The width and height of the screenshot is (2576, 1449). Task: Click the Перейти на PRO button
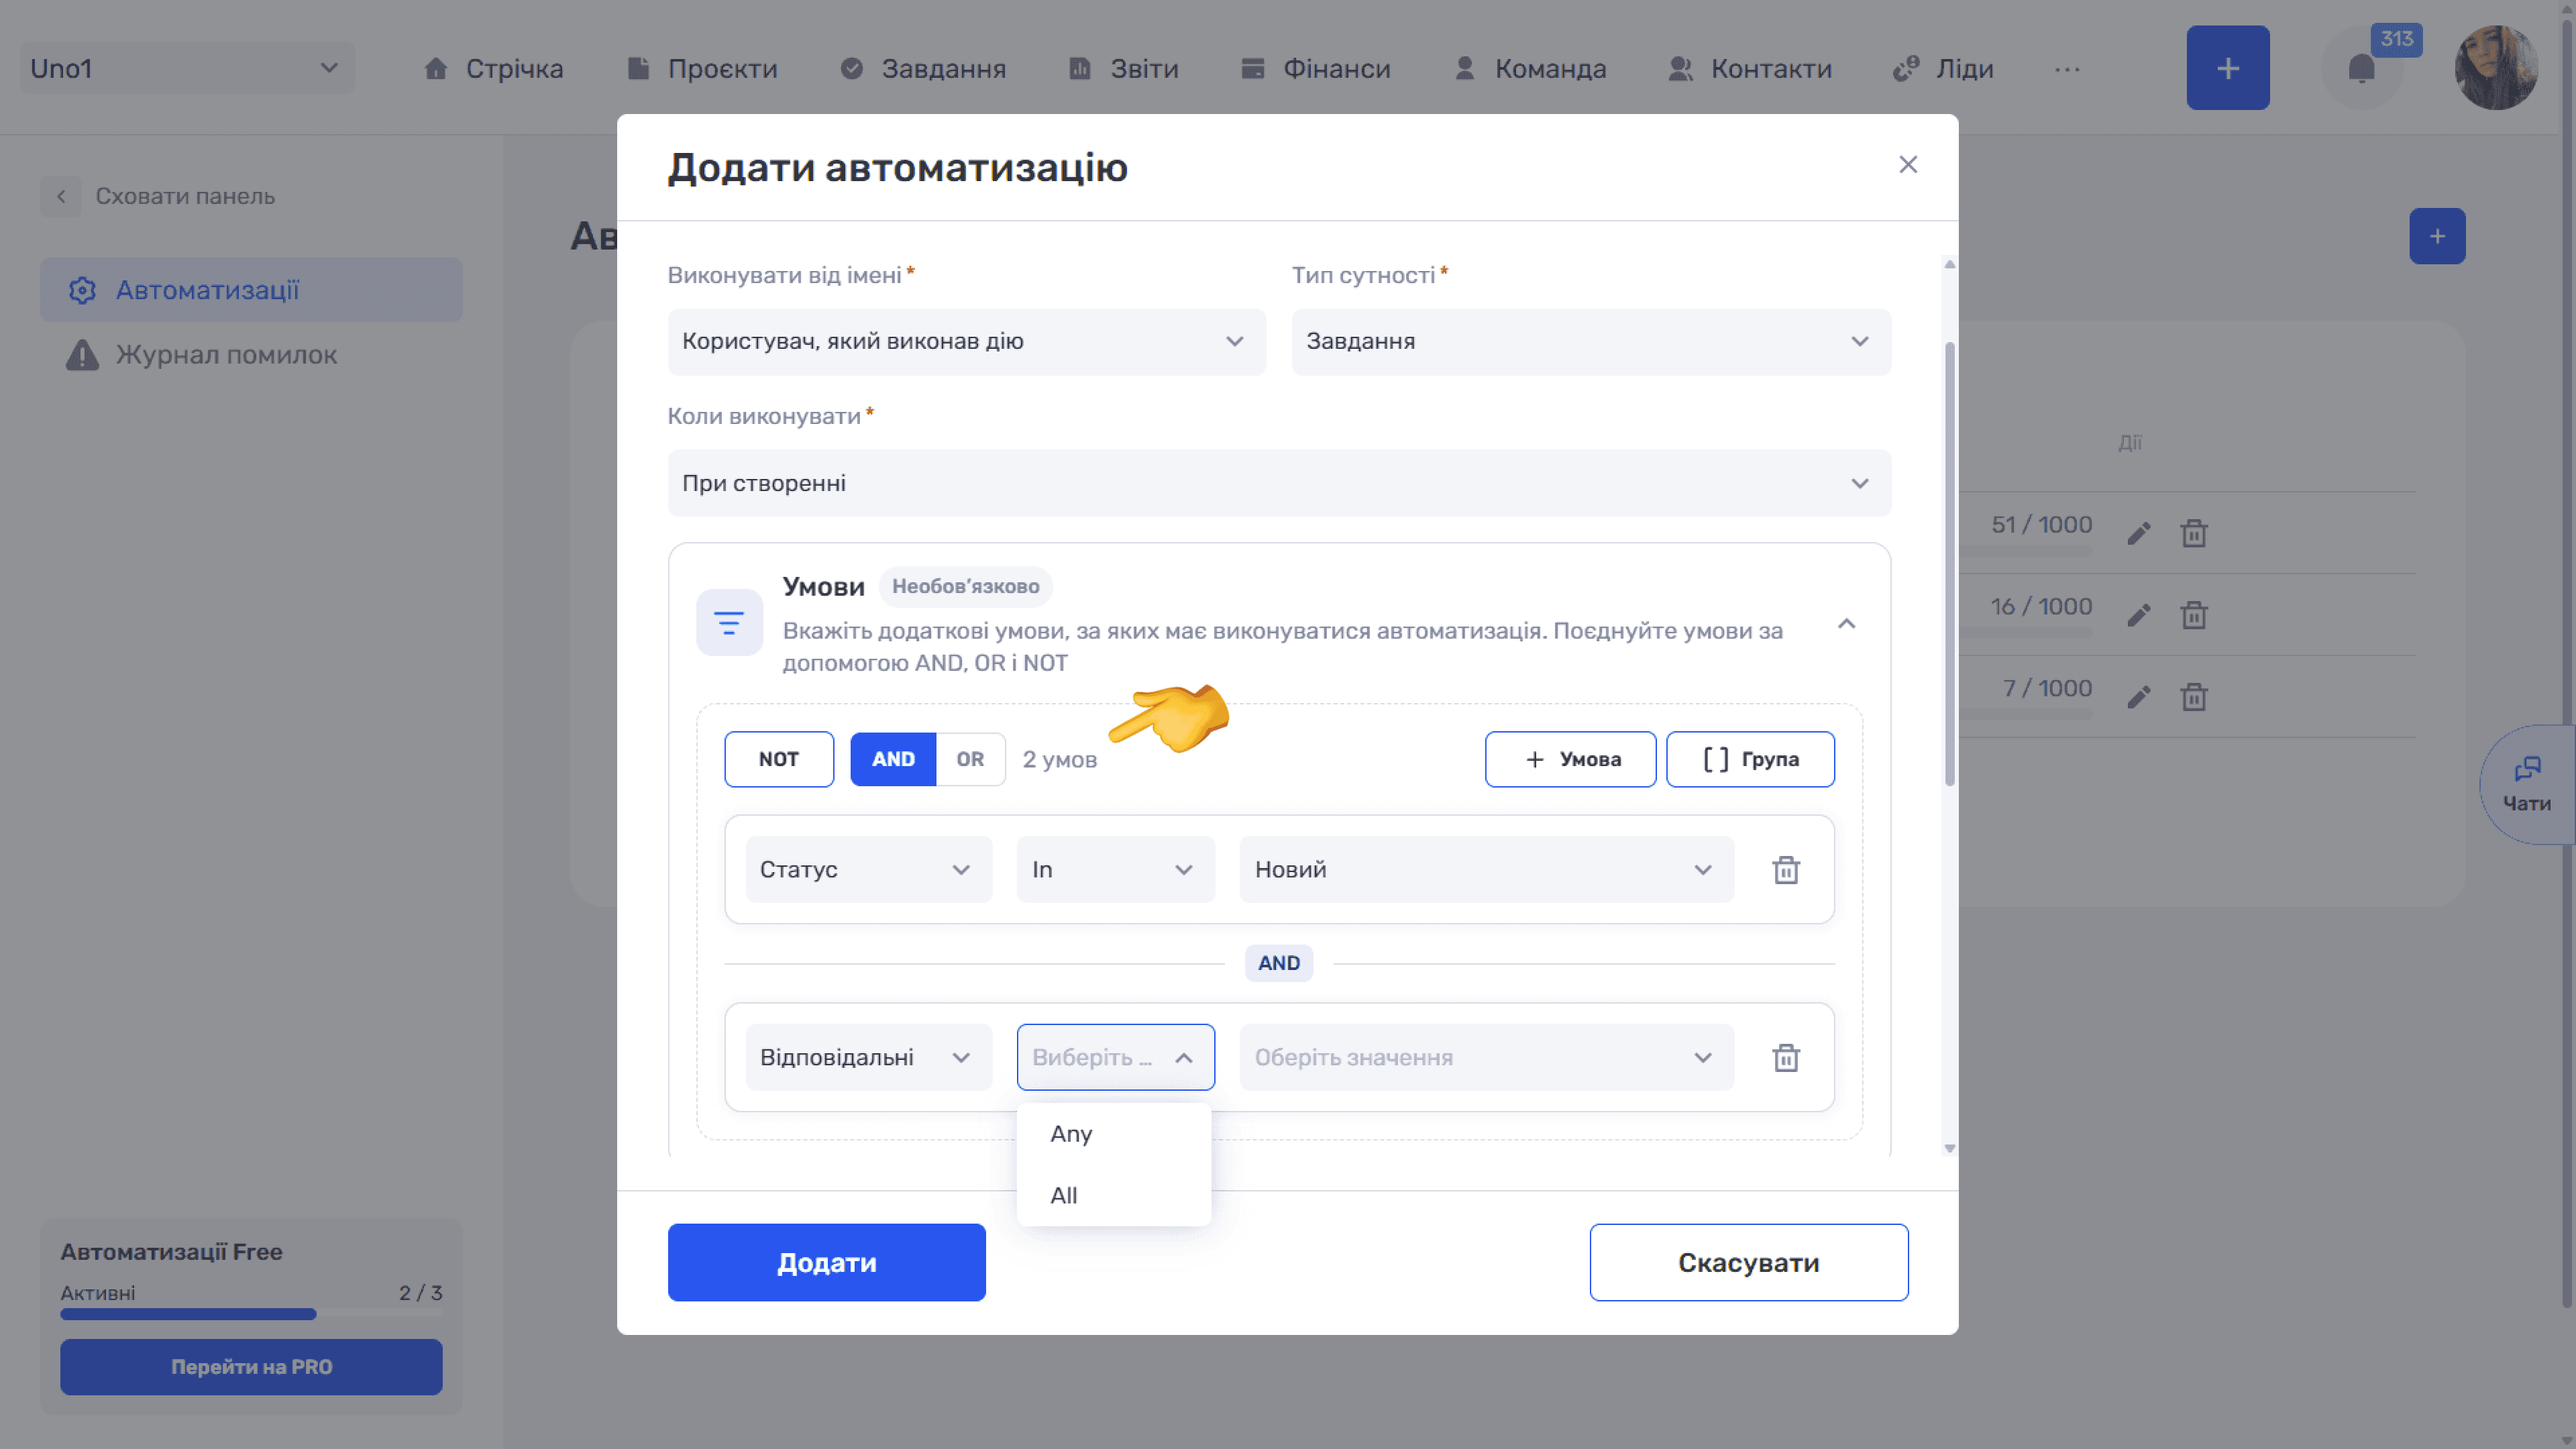[251, 1366]
